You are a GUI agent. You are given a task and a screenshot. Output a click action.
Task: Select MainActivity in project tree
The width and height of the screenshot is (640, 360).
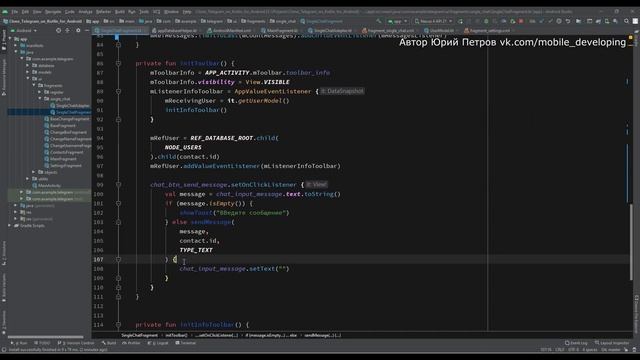click(x=46, y=186)
